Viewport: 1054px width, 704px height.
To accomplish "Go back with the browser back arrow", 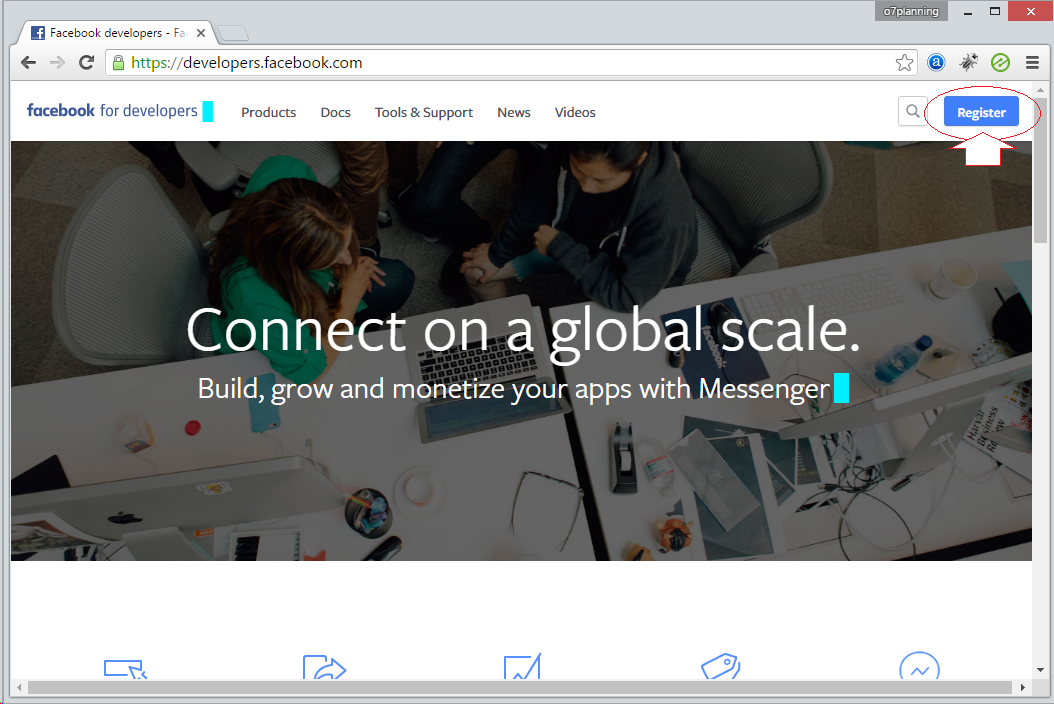I will pyautogui.click(x=28, y=63).
